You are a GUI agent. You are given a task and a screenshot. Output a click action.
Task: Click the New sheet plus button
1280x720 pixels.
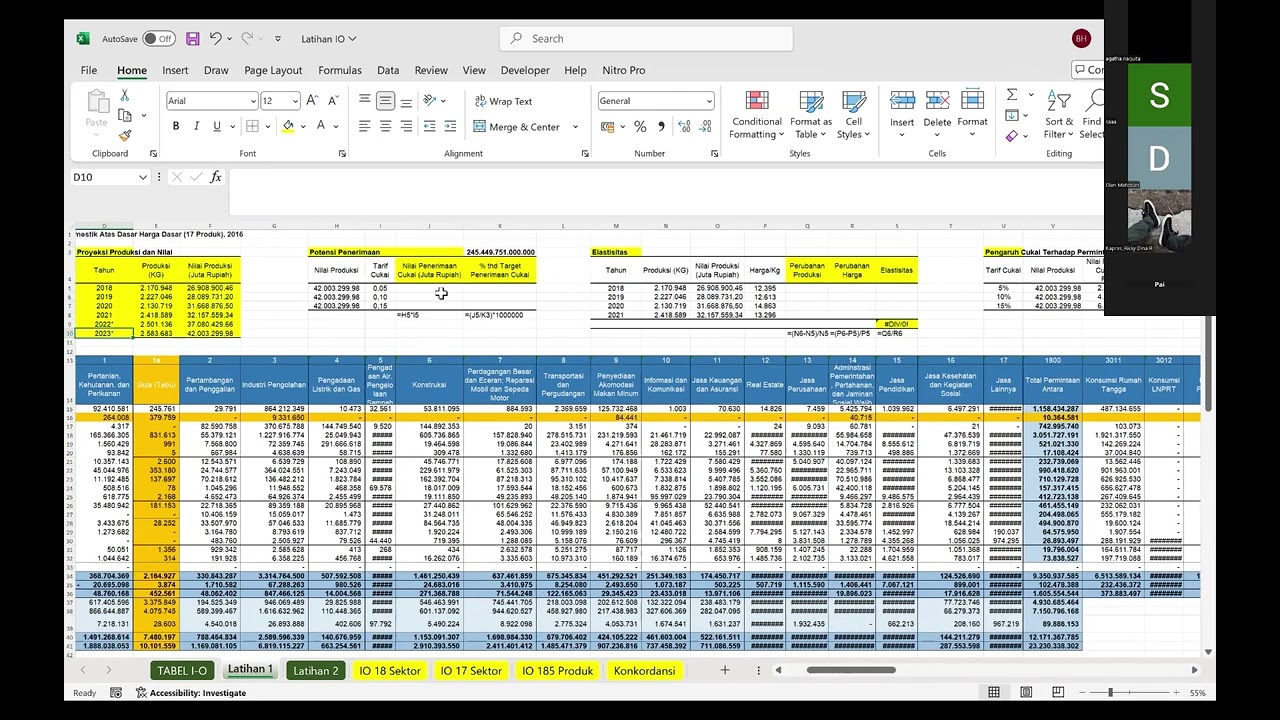click(x=725, y=670)
